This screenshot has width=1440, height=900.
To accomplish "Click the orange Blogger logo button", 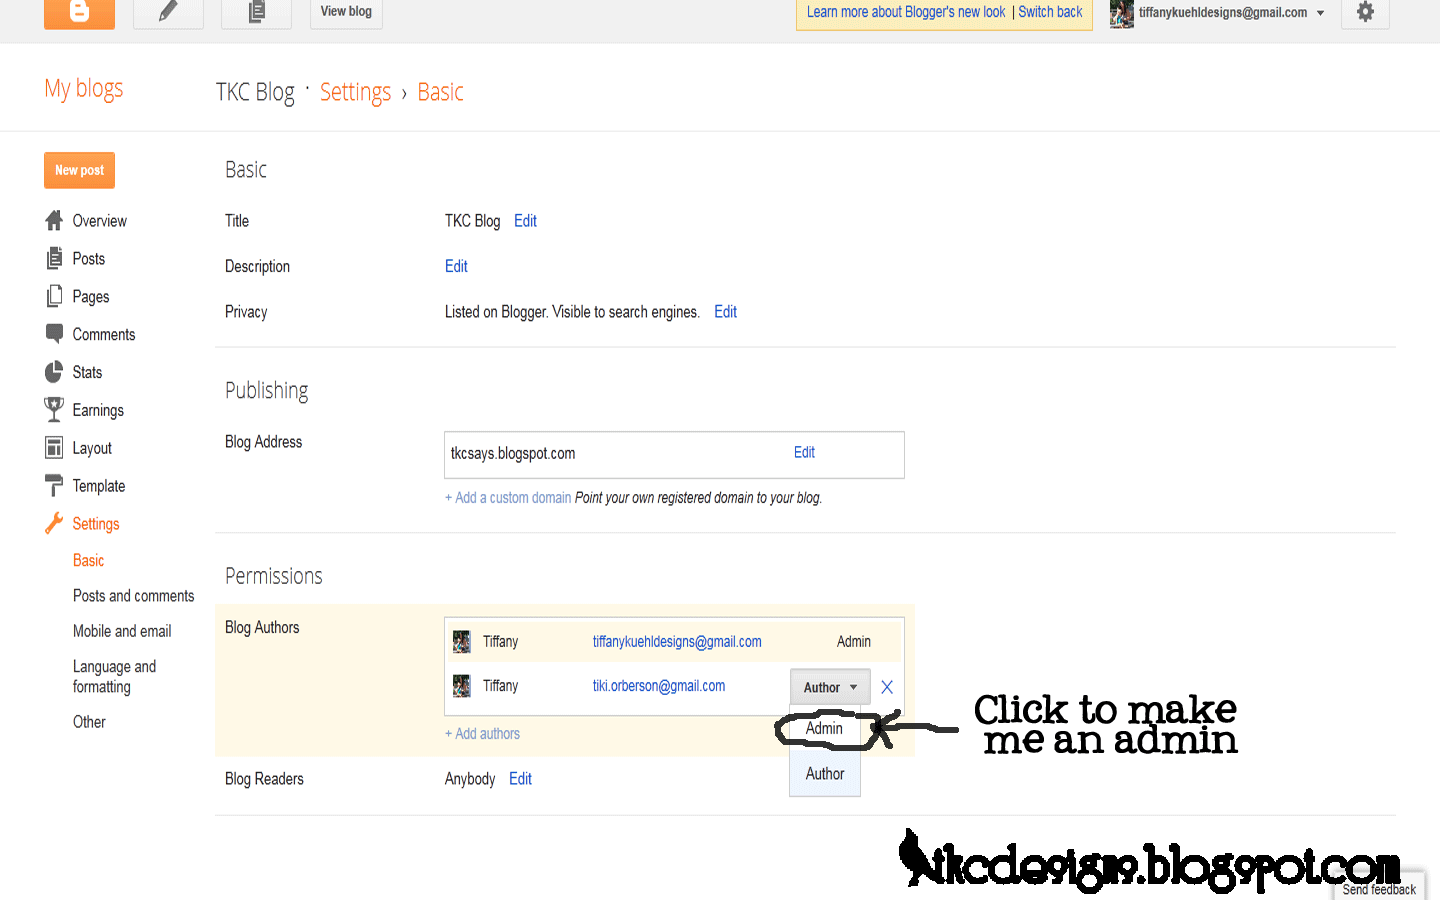I will (x=79, y=13).
